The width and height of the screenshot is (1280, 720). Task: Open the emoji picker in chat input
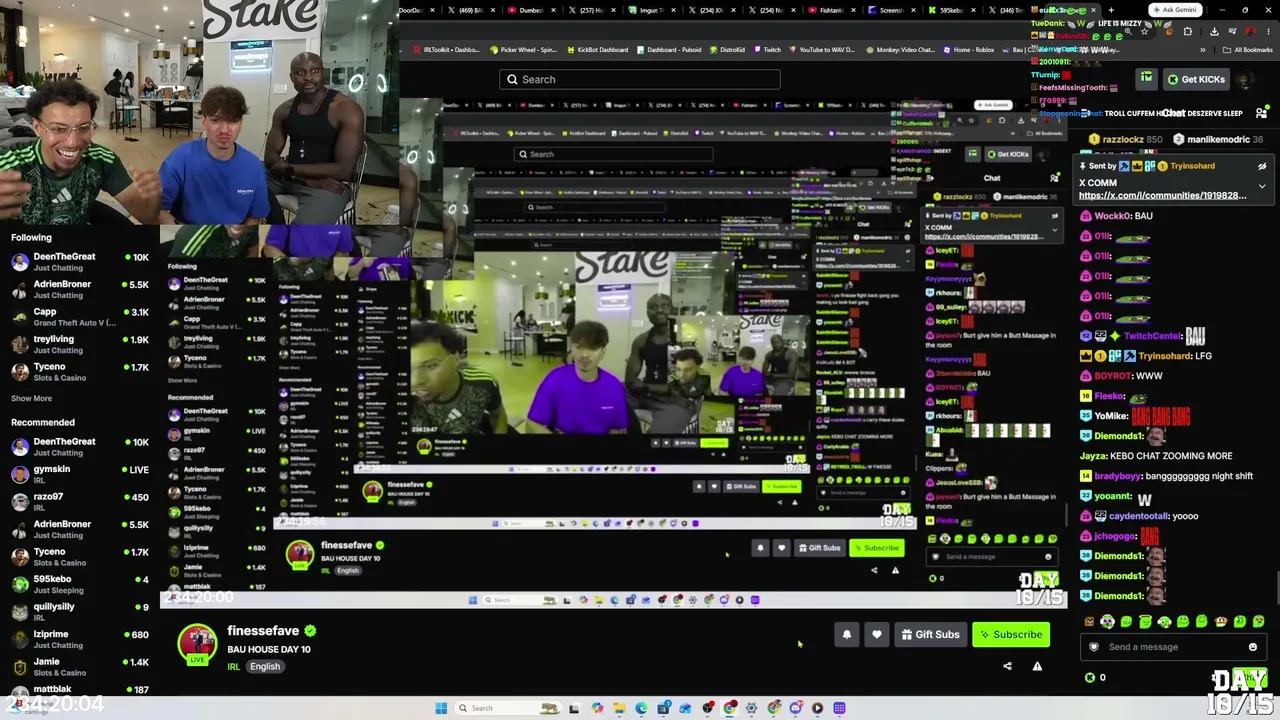click(1253, 647)
